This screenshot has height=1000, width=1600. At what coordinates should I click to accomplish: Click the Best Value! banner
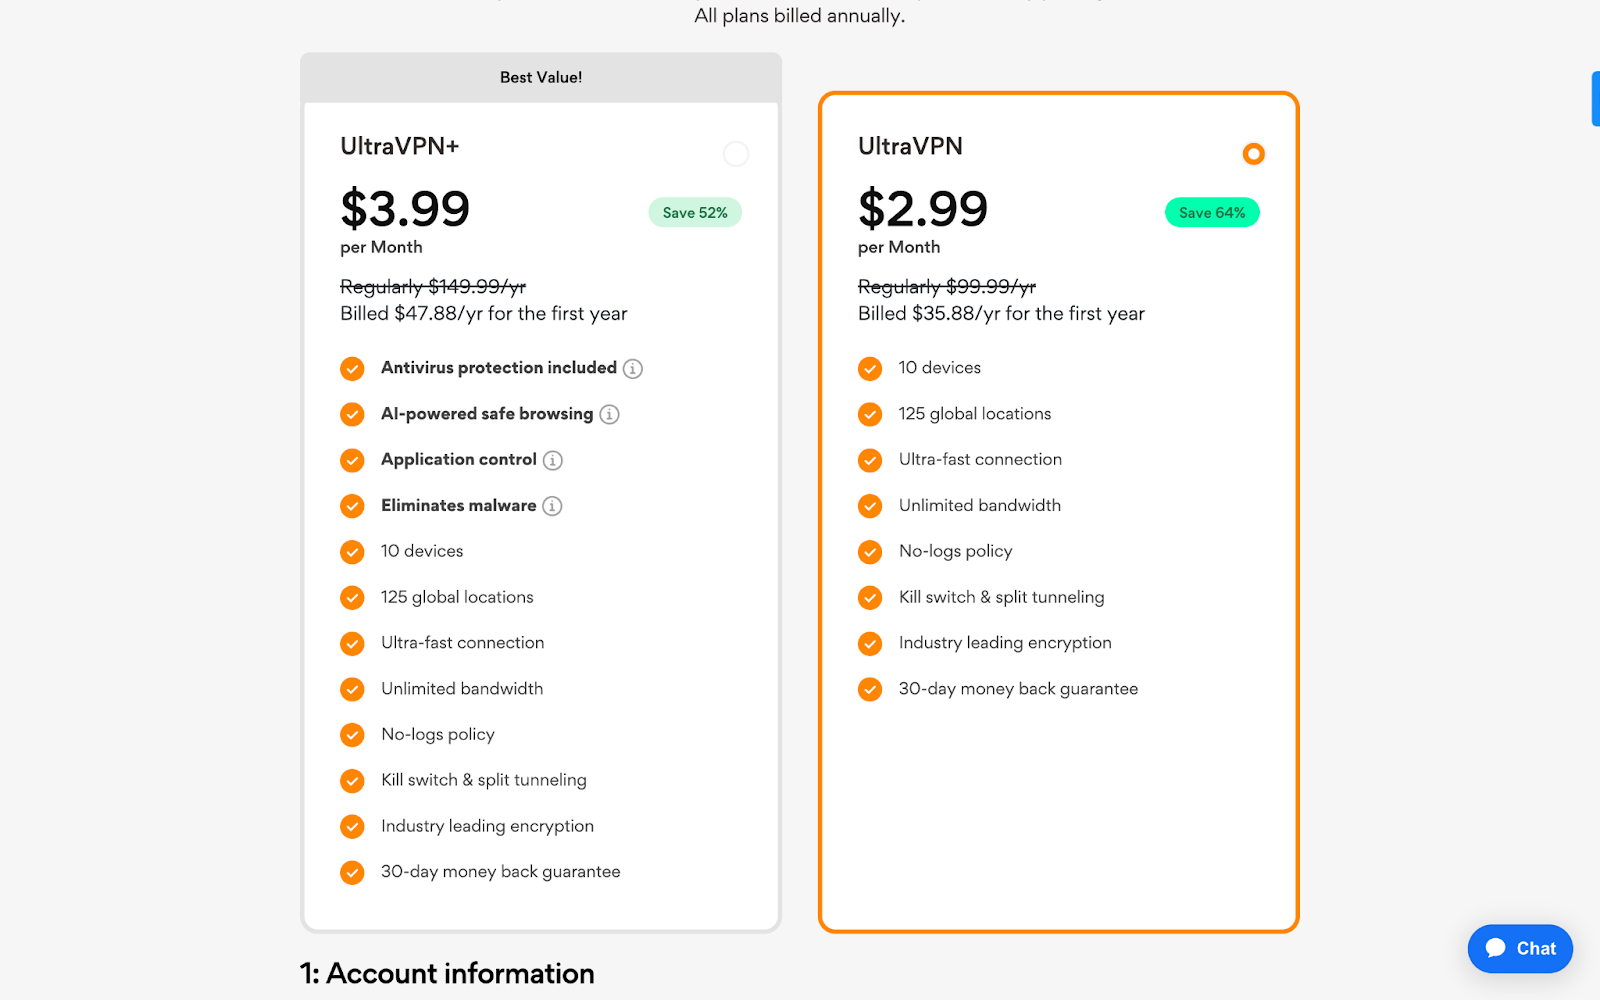pyautogui.click(x=541, y=78)
